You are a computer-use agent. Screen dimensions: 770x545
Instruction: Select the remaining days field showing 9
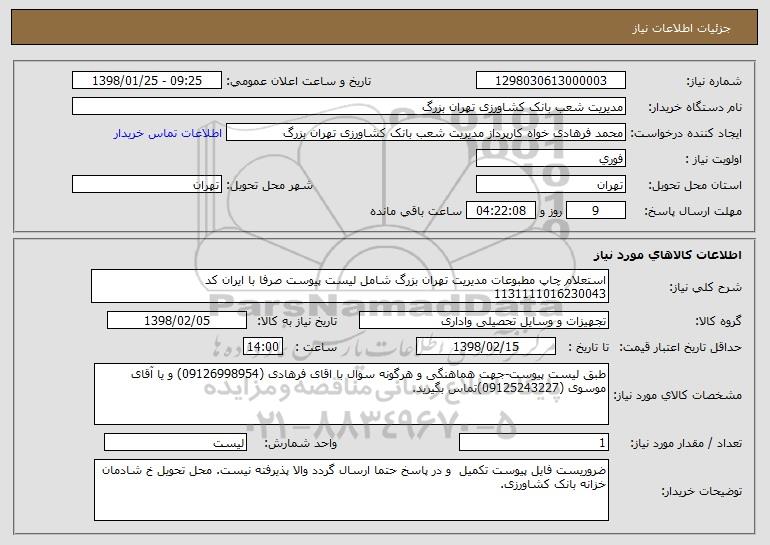(596, 211)
